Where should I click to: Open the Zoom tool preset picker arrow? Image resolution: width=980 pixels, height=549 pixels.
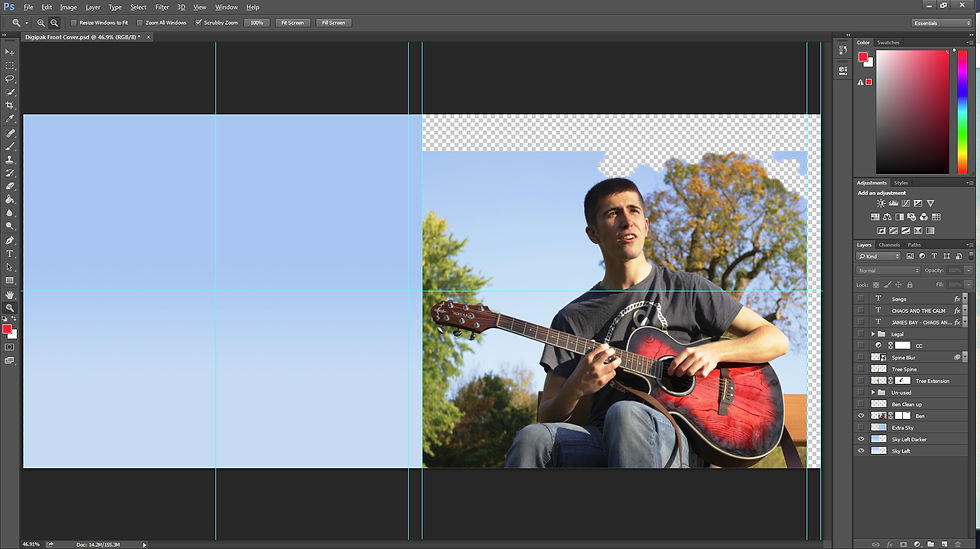[27, 23]
